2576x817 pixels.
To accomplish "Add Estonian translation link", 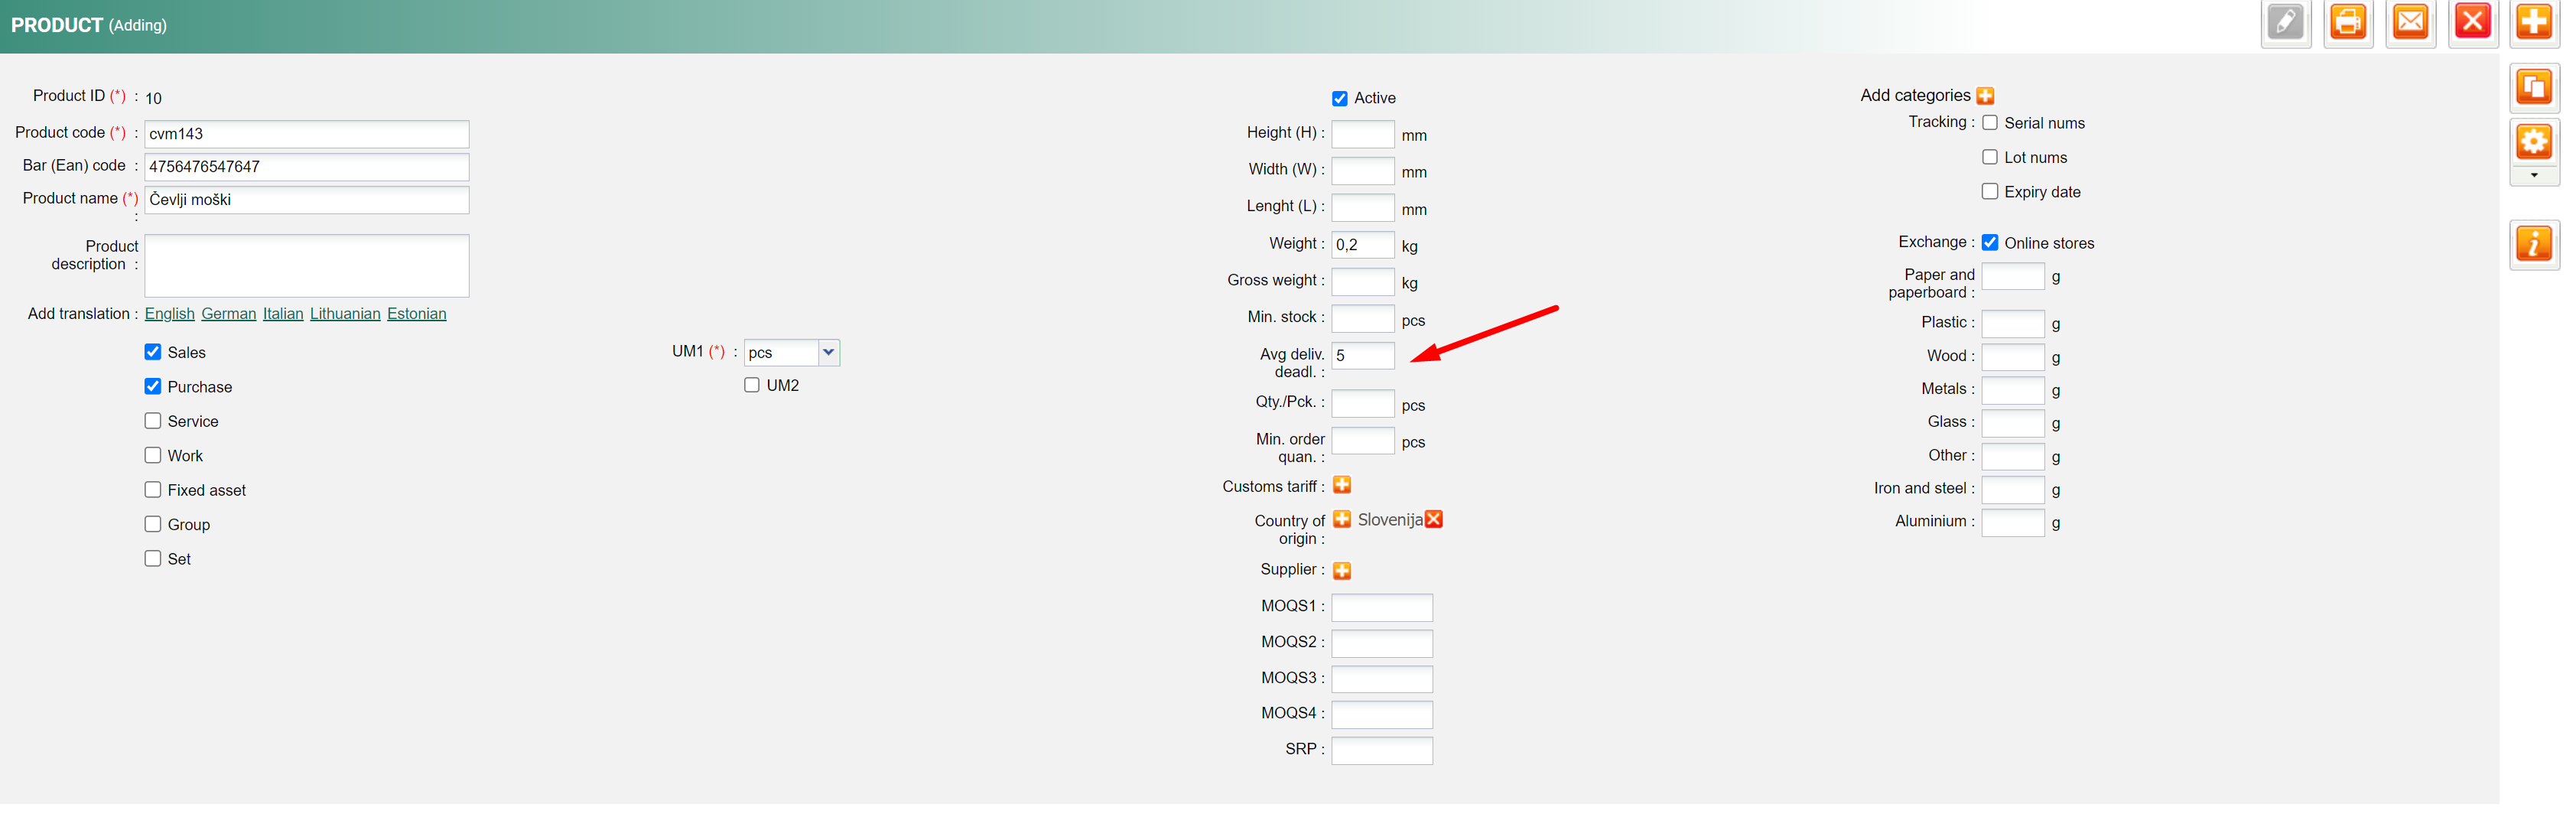I will (x=417, y=314).
